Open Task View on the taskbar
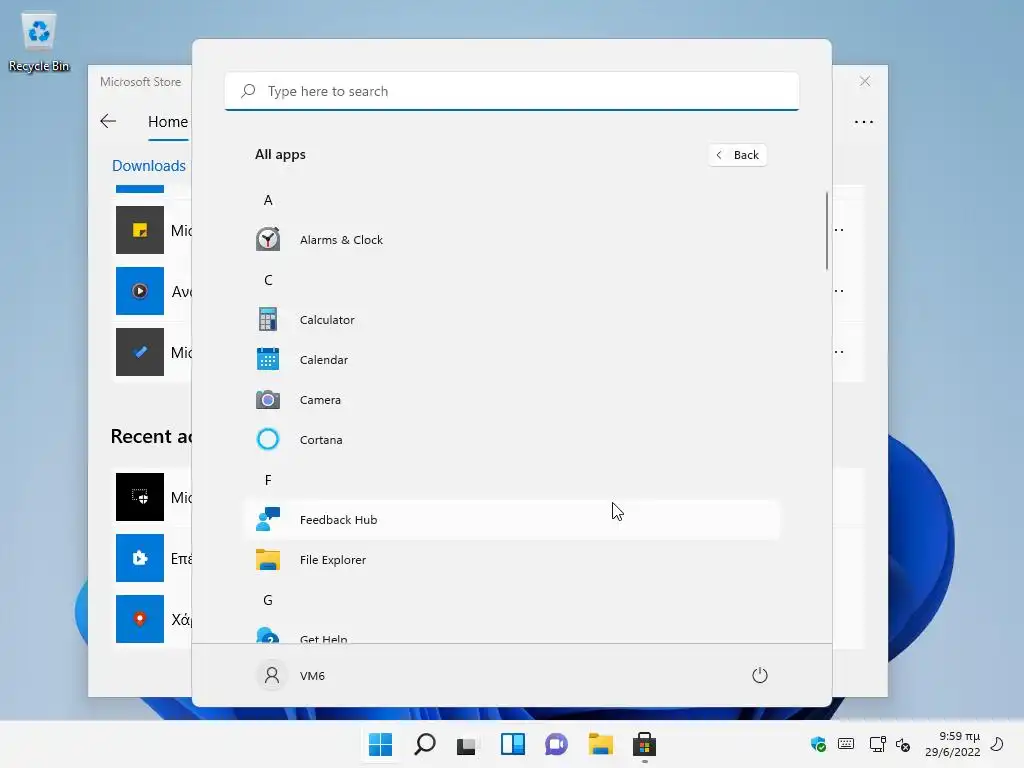 [x=468, y=744]
